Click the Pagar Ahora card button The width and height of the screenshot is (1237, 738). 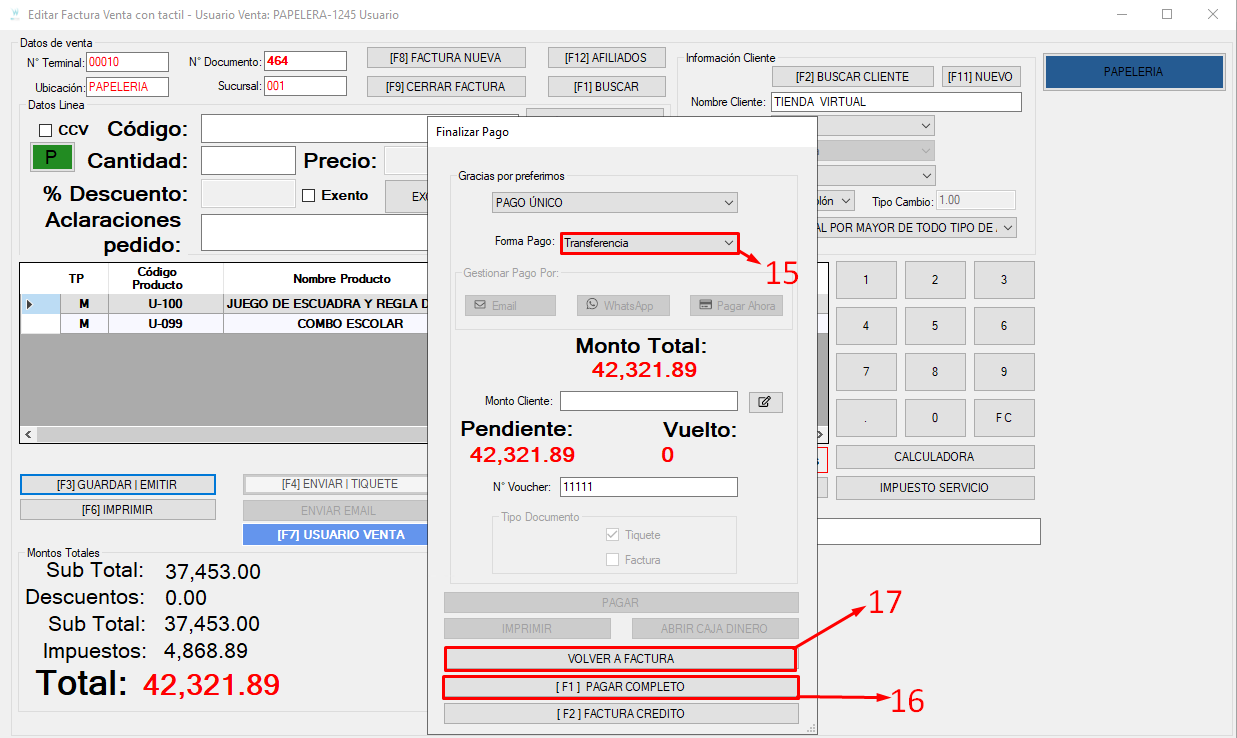point(735,306)
